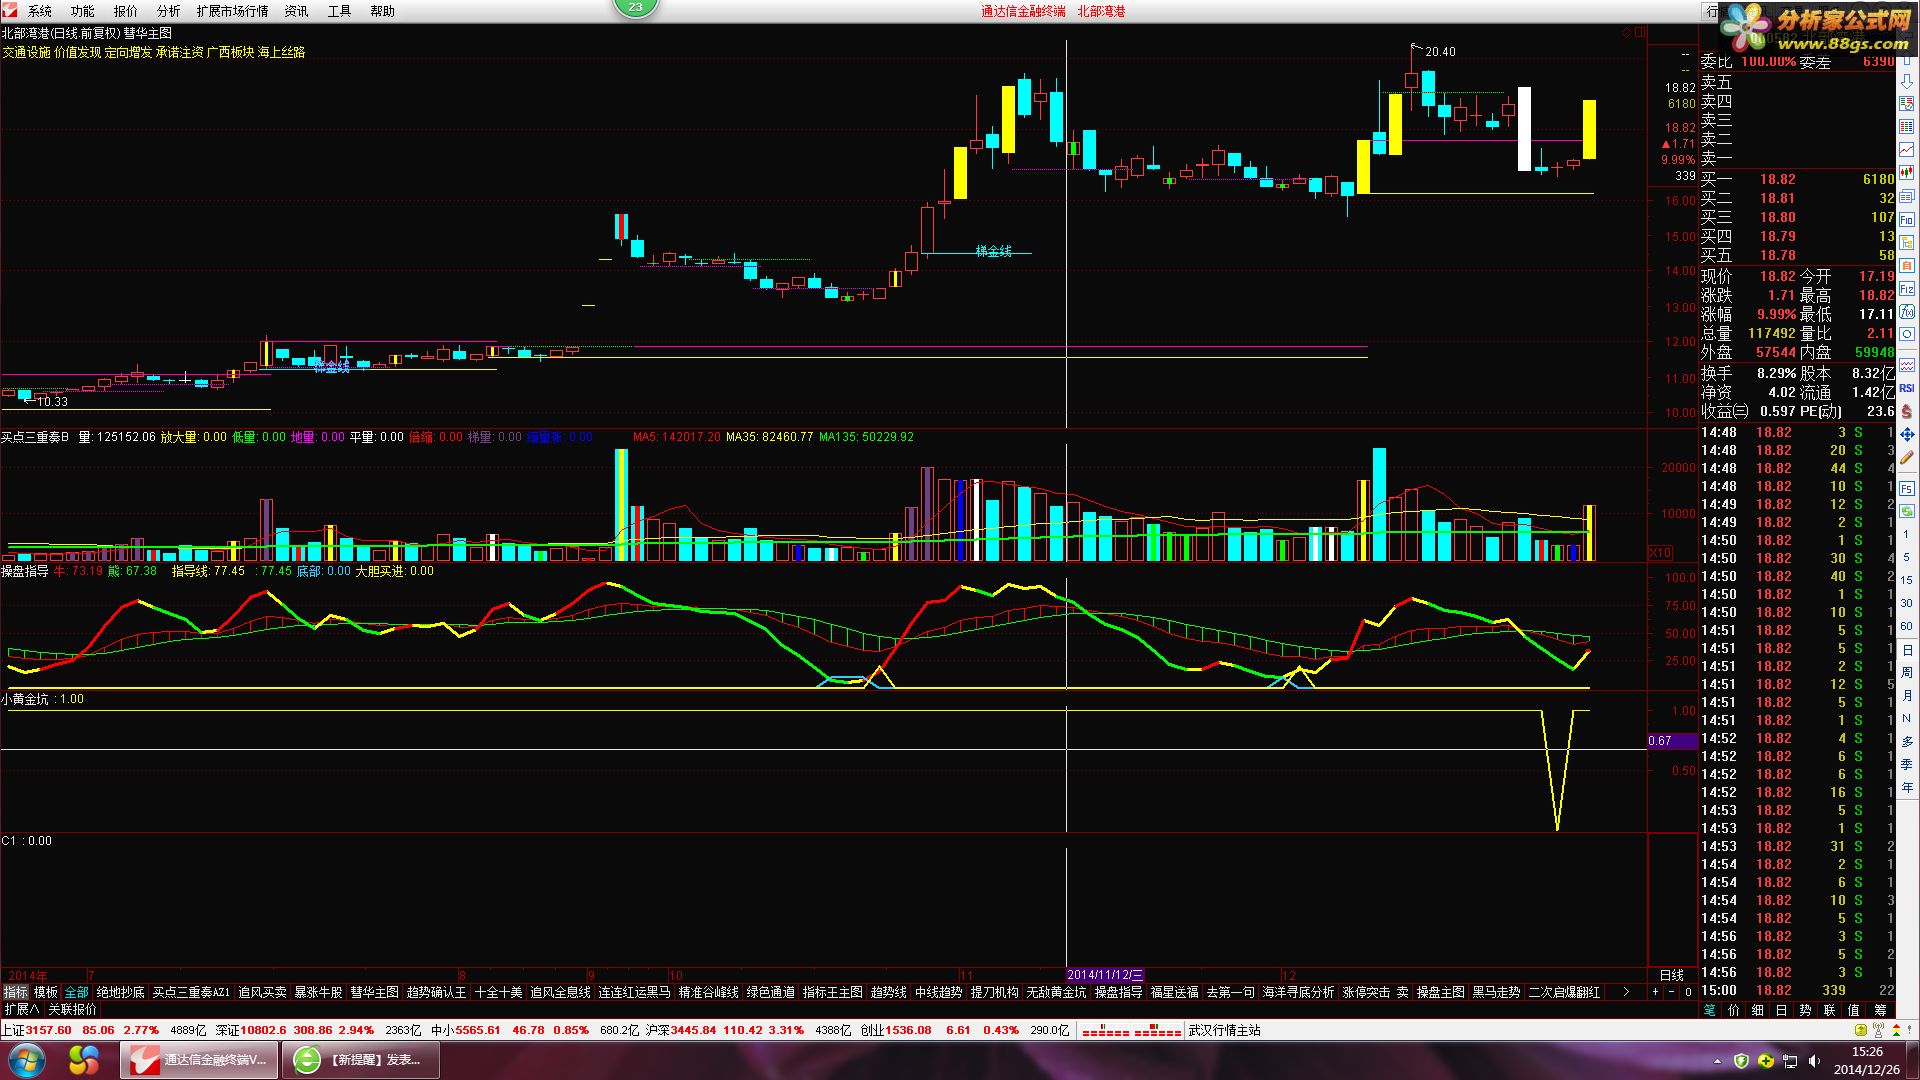Click the green refresh sidebar icon
This screenshot has height=1080, width=1920.
pos(1907,511)
